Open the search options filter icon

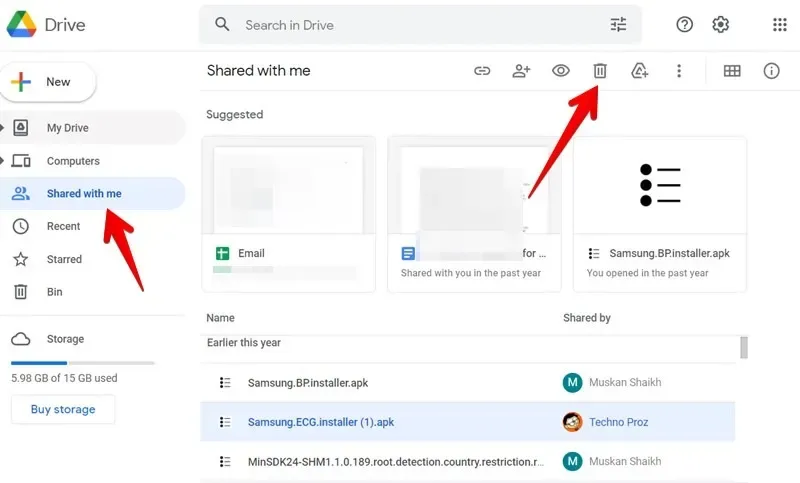pyautogui.click(x=618, y=24)
